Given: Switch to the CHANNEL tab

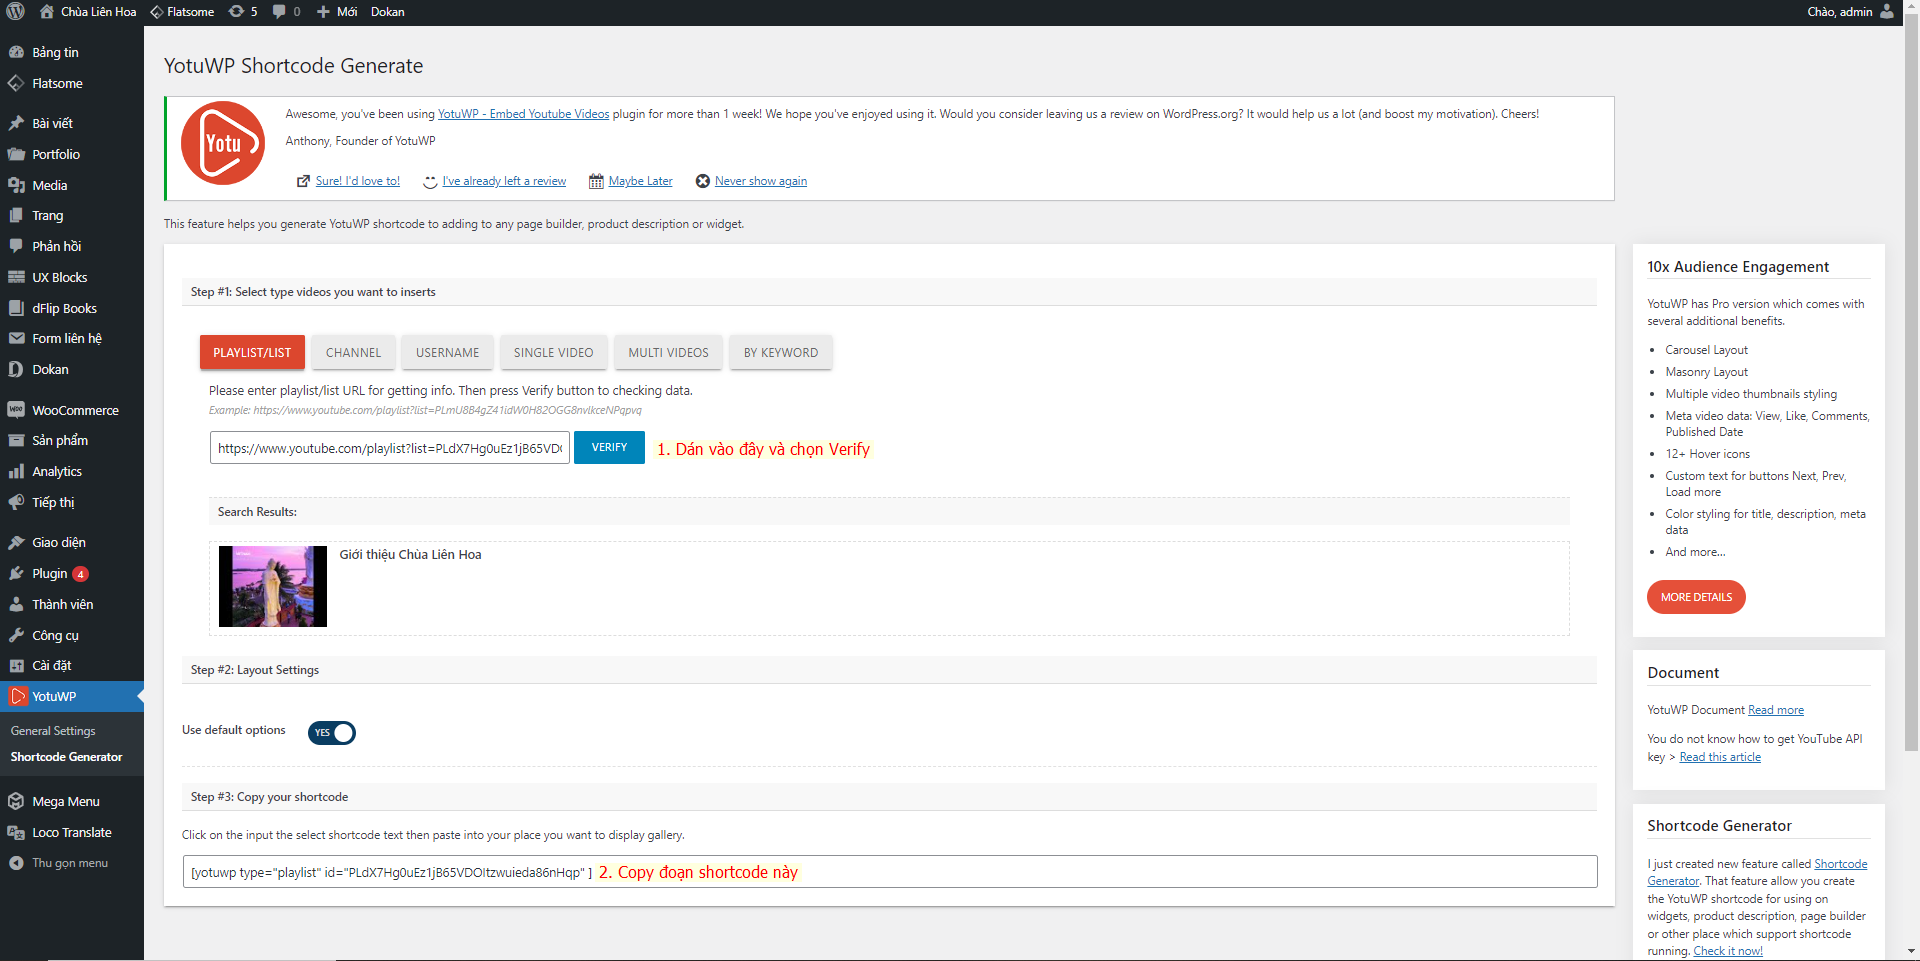Looking at the screenshot, I should [353, 352].
